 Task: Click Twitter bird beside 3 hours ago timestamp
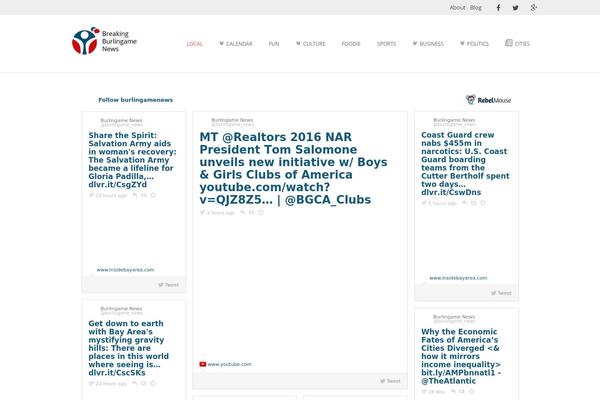coord(202,212)
